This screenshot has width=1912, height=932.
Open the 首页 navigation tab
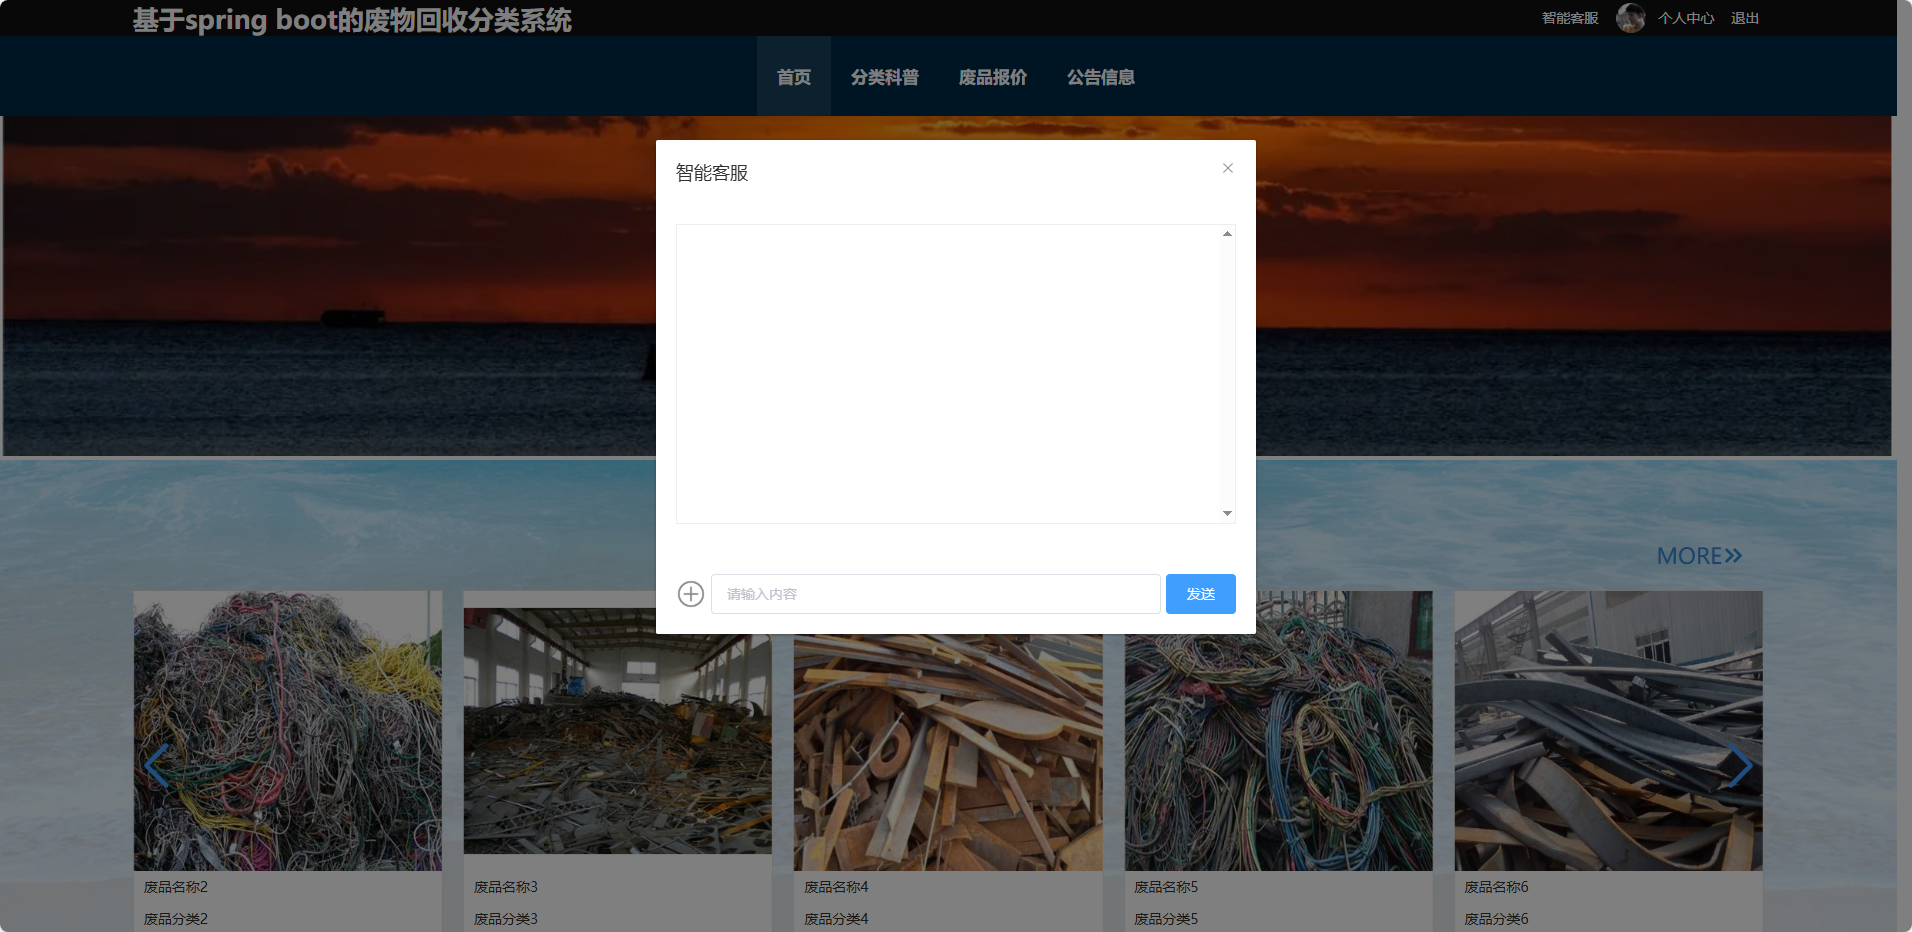click(x=794, y=77)
